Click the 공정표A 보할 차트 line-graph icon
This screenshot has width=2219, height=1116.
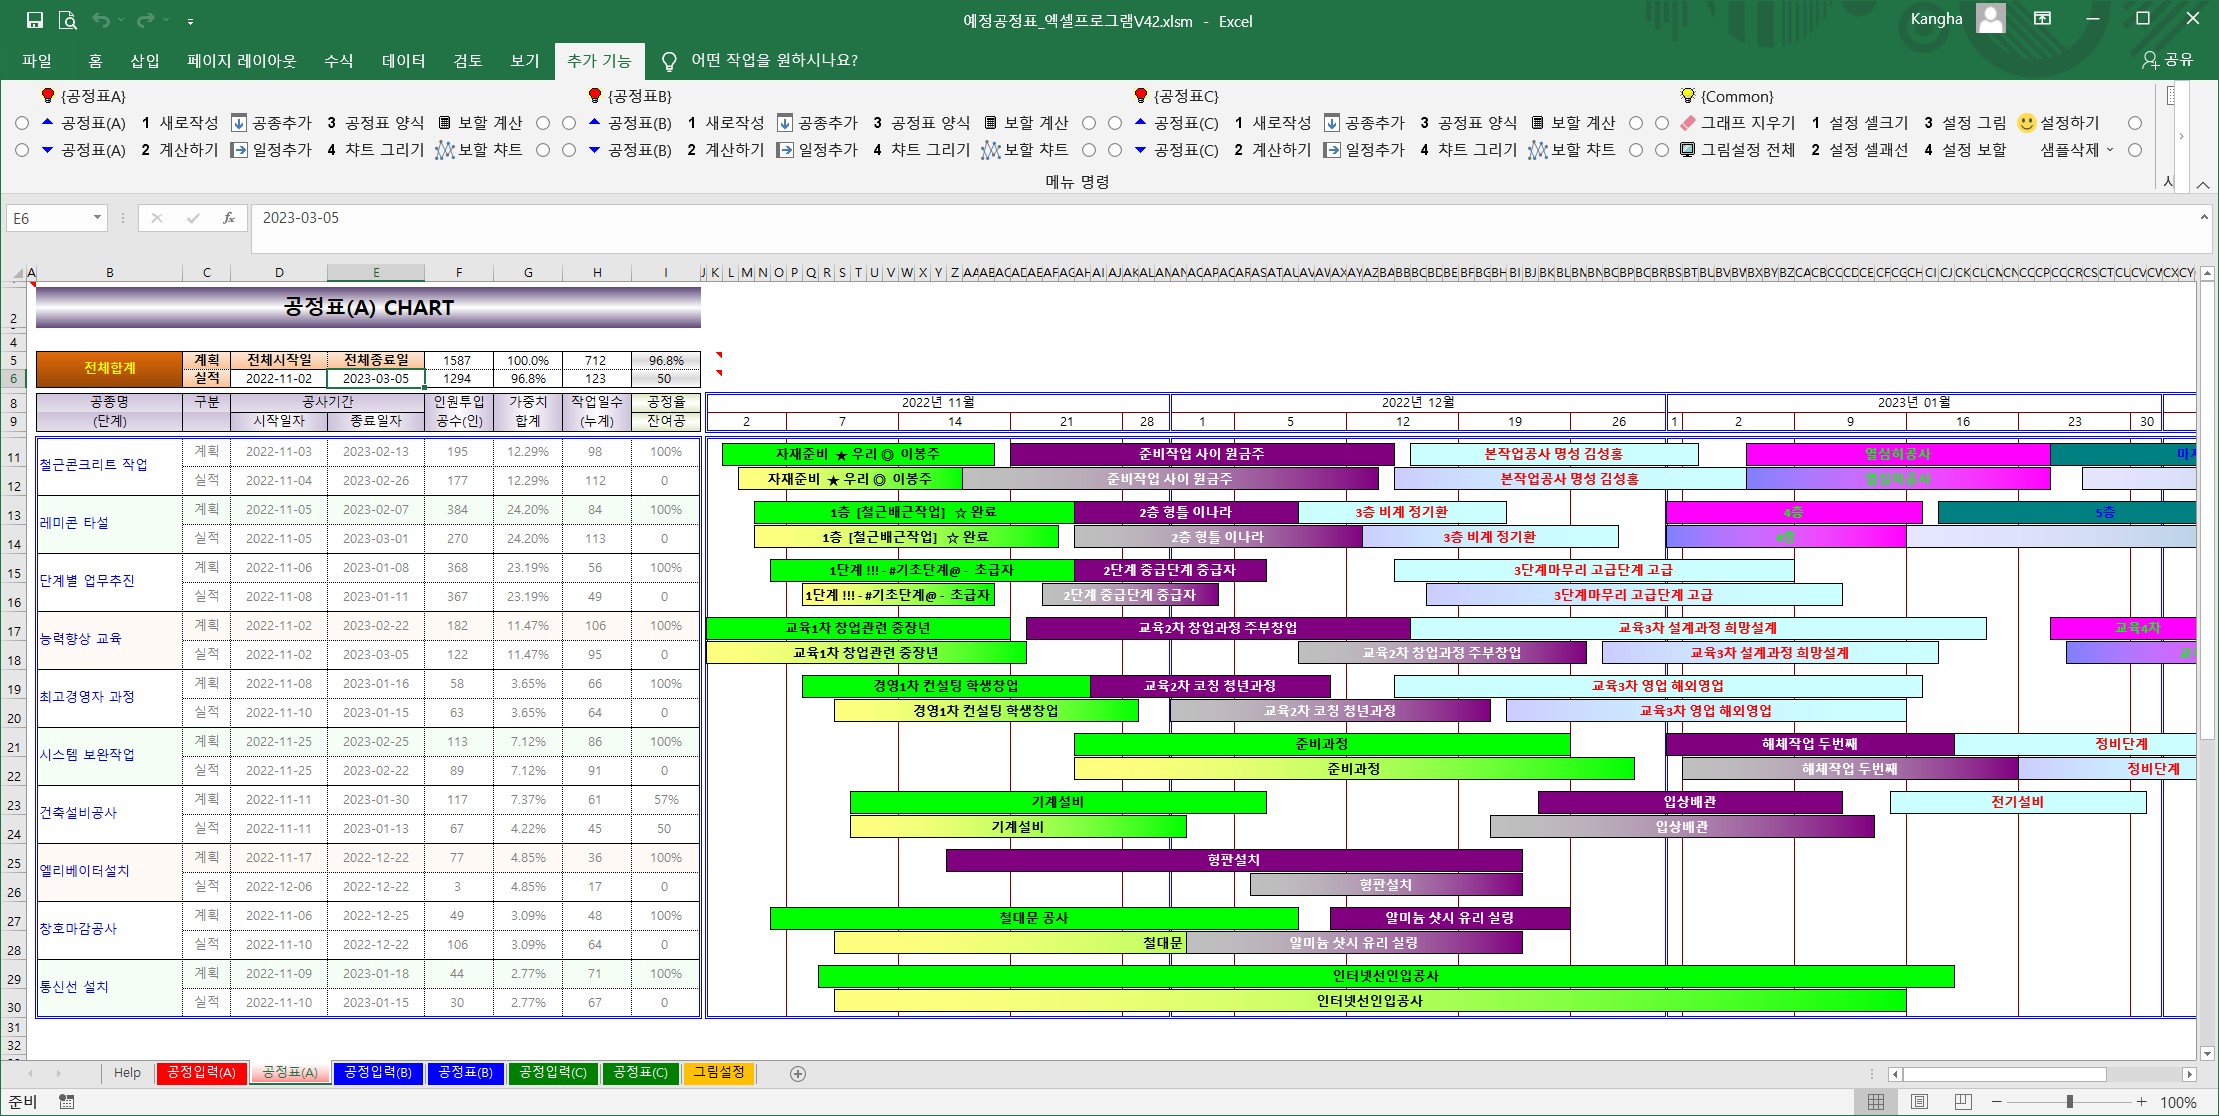point(444,150)
